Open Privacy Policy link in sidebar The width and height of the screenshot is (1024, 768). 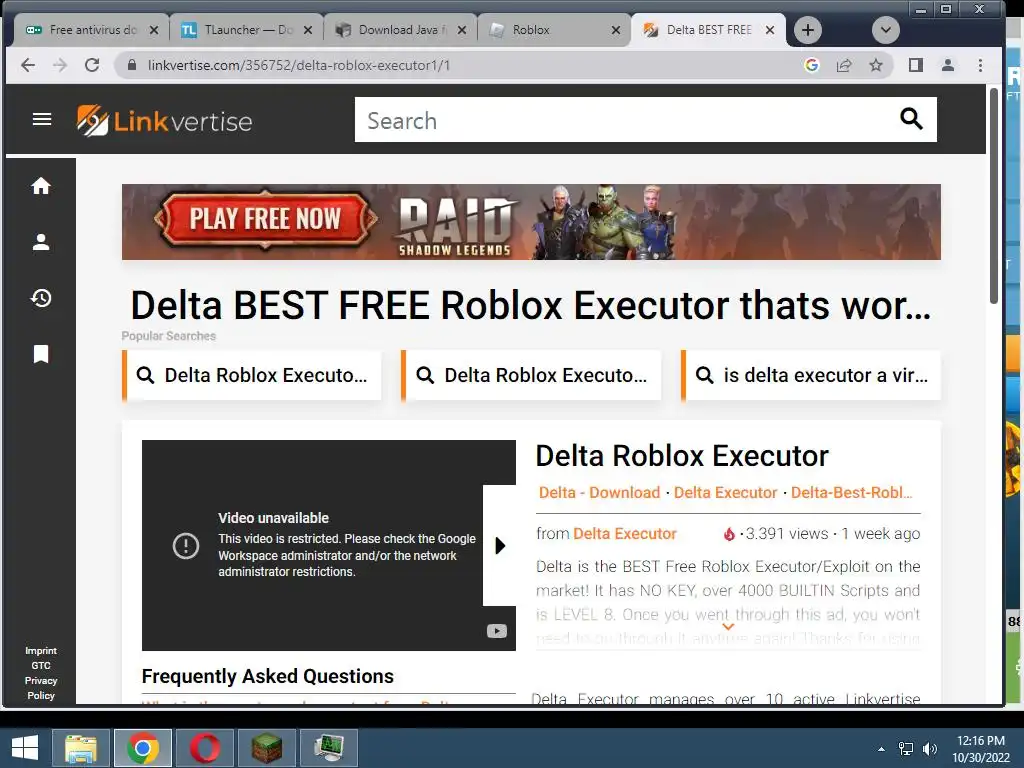point(41,688)
